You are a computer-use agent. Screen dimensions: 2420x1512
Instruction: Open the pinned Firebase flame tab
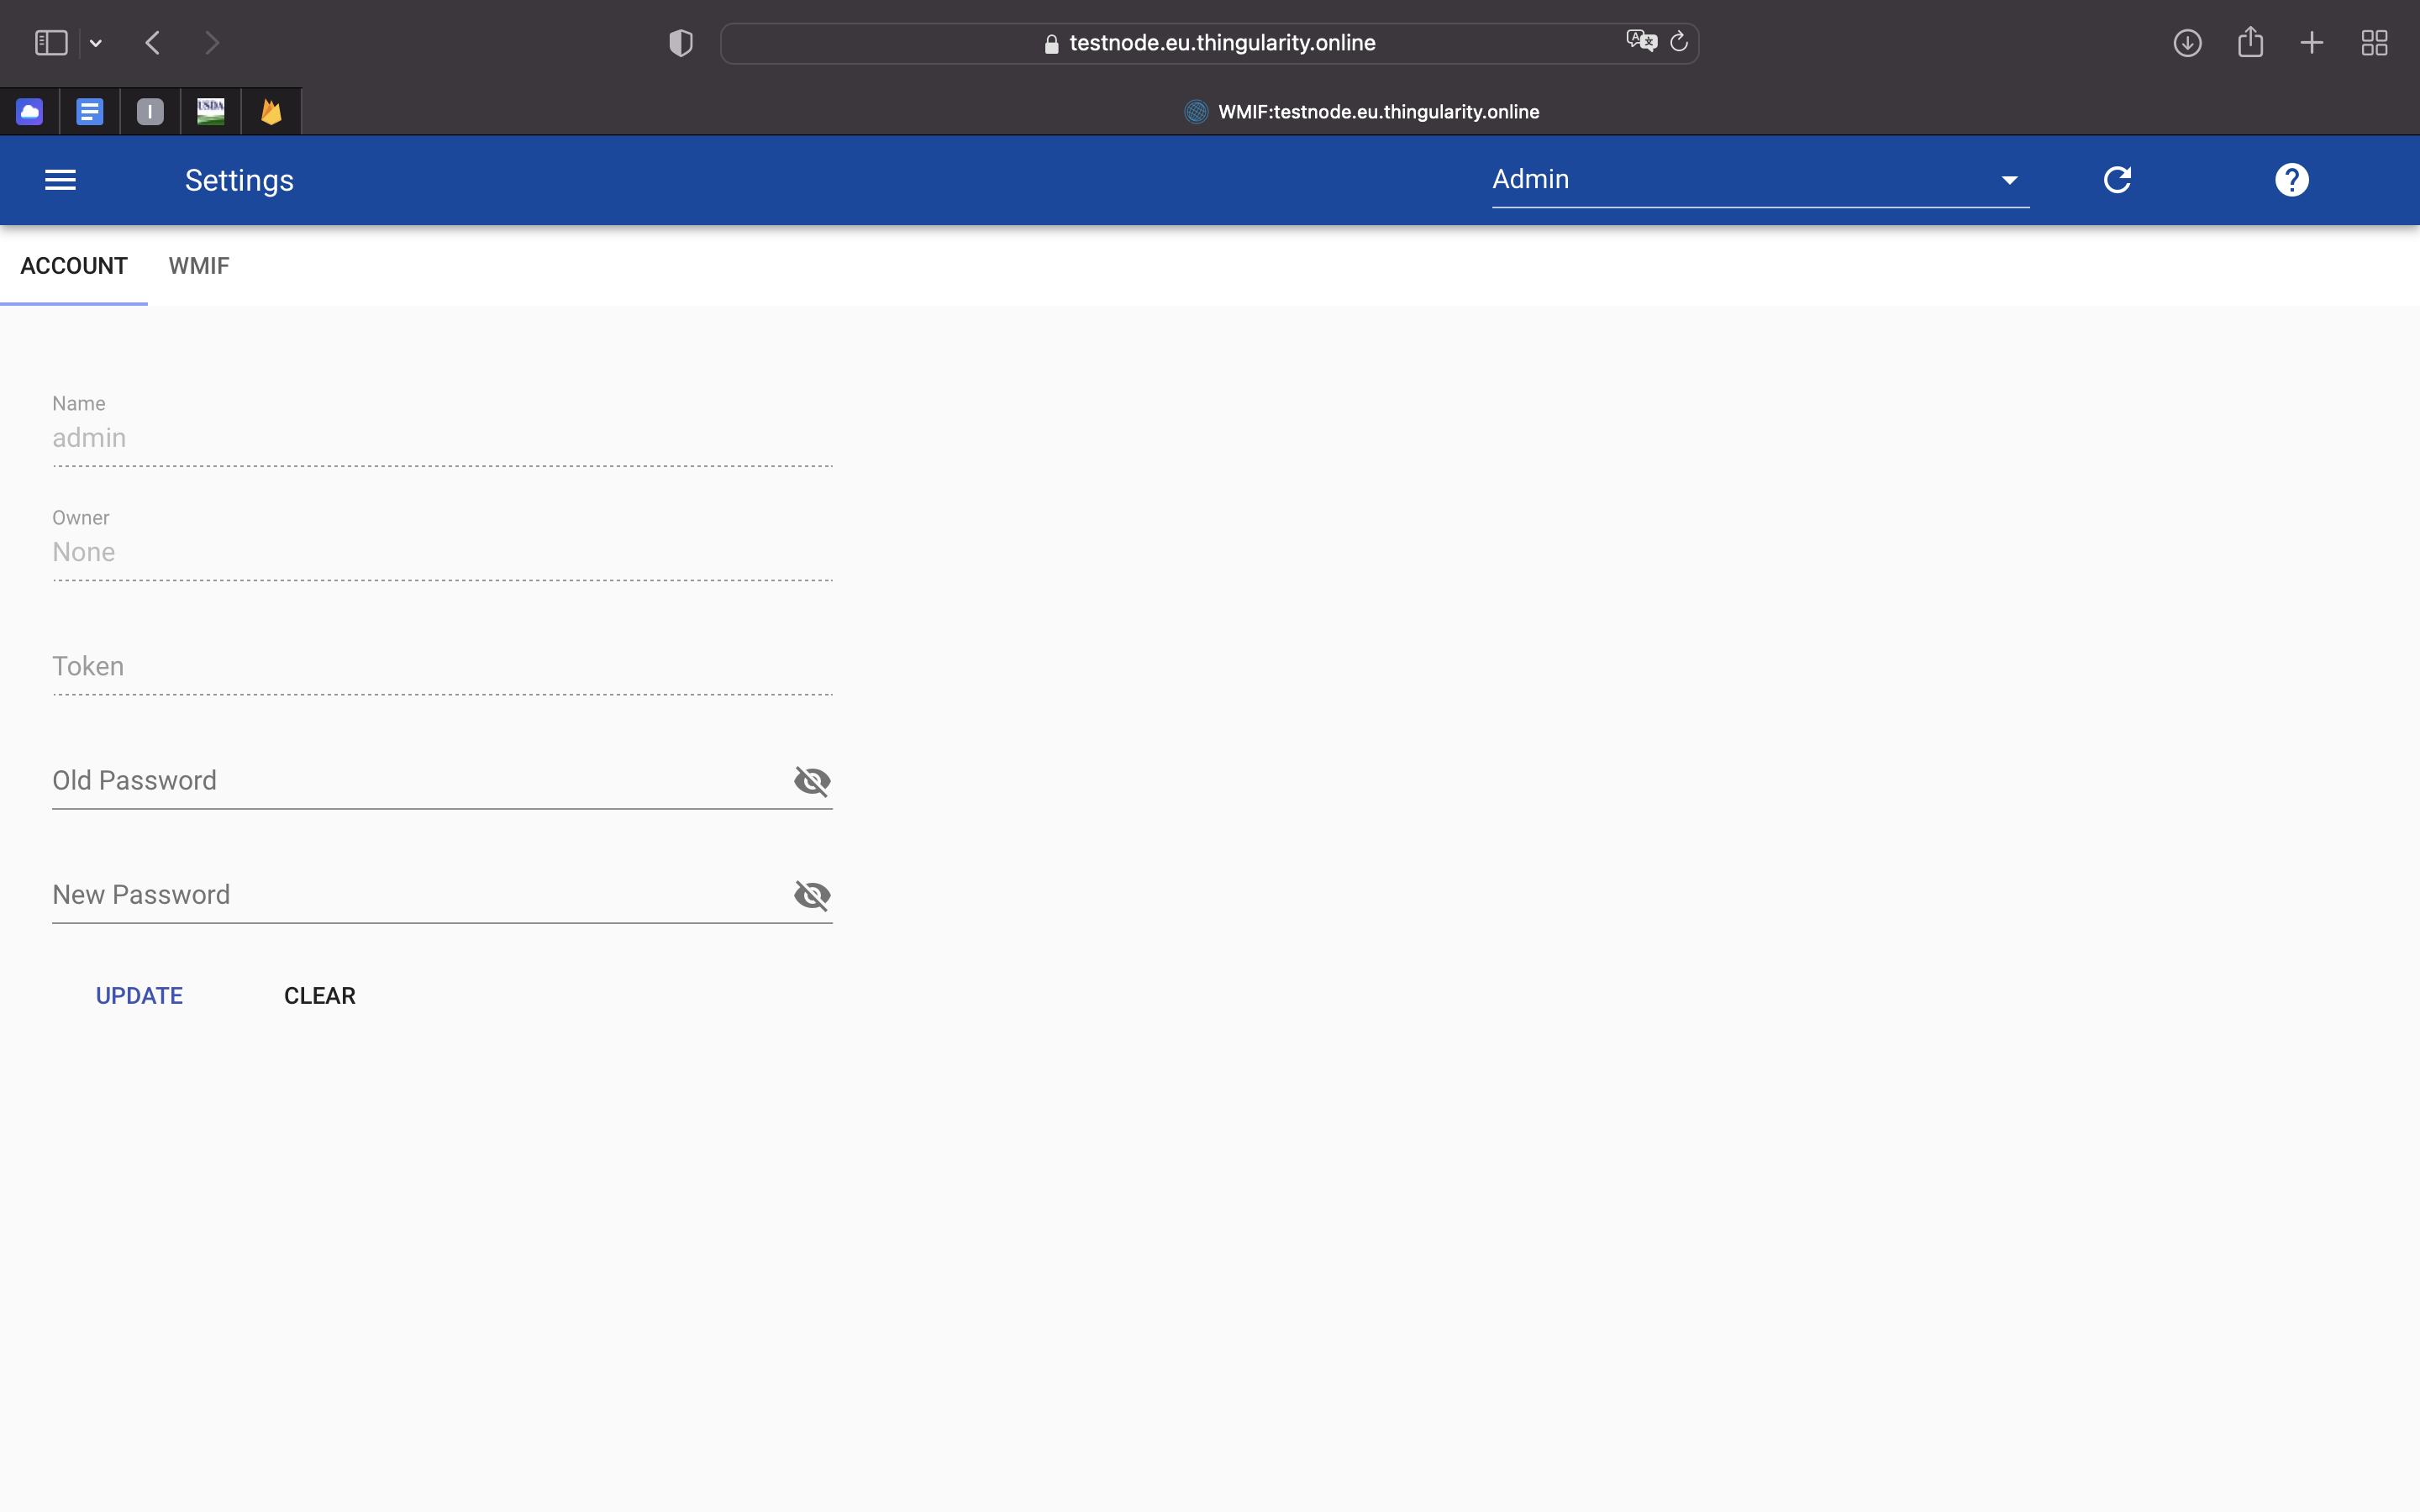point(271,112)
